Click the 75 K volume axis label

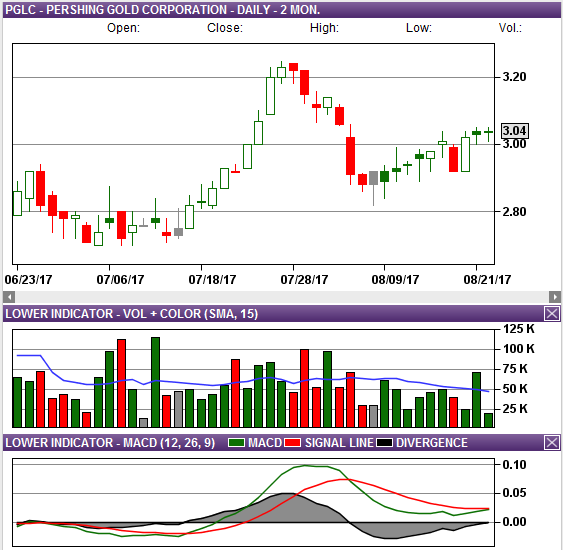tap(515, 369)
